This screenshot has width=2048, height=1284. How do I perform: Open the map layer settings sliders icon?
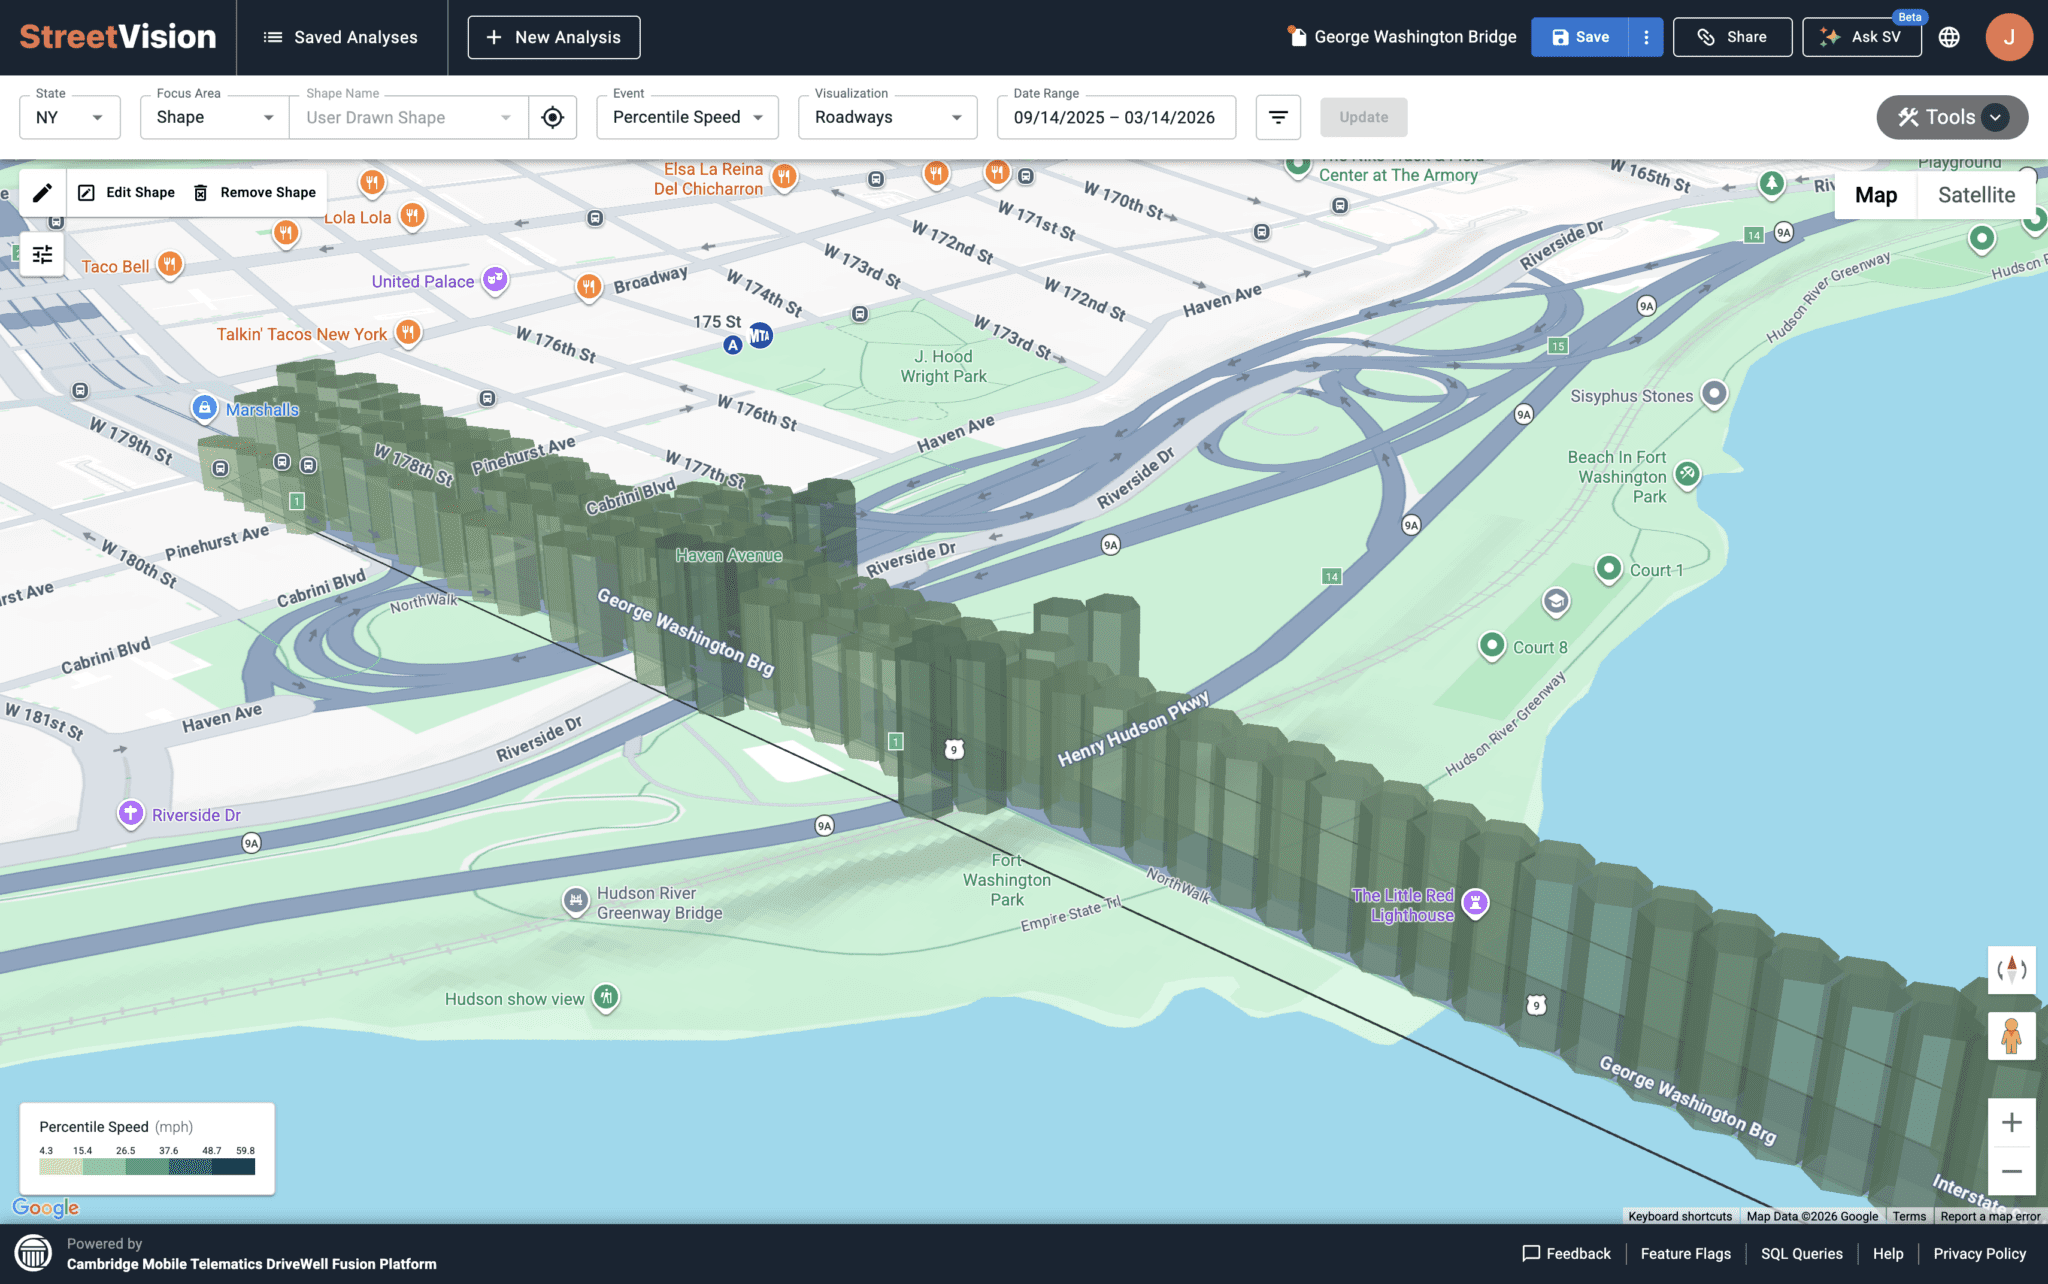click(x=42, y=255)
